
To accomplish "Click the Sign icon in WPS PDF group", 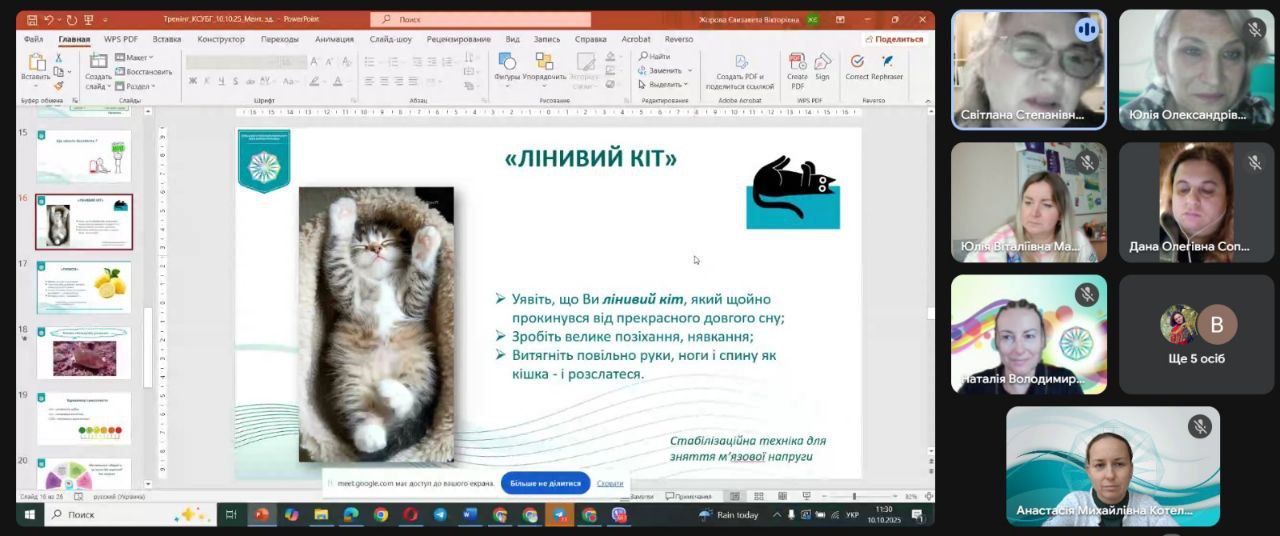I will [822, 64].
